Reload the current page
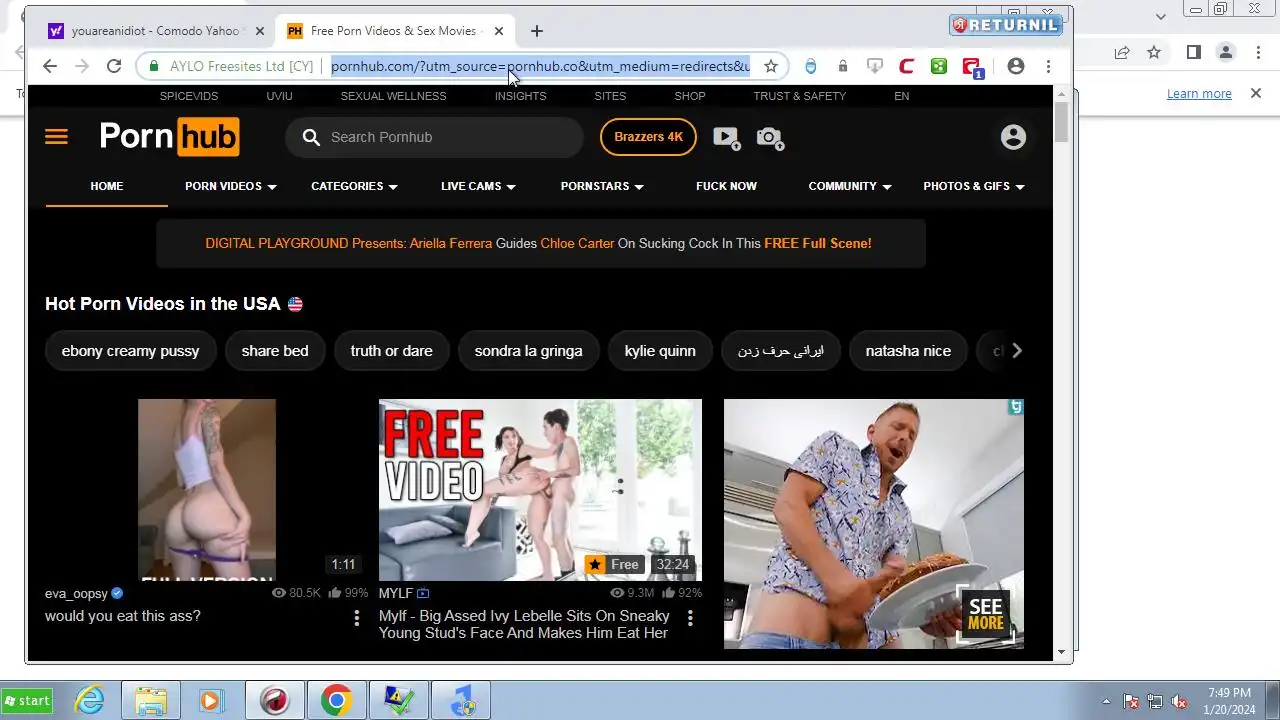Viewport: 1280px width, 720px height. point(114,66)
